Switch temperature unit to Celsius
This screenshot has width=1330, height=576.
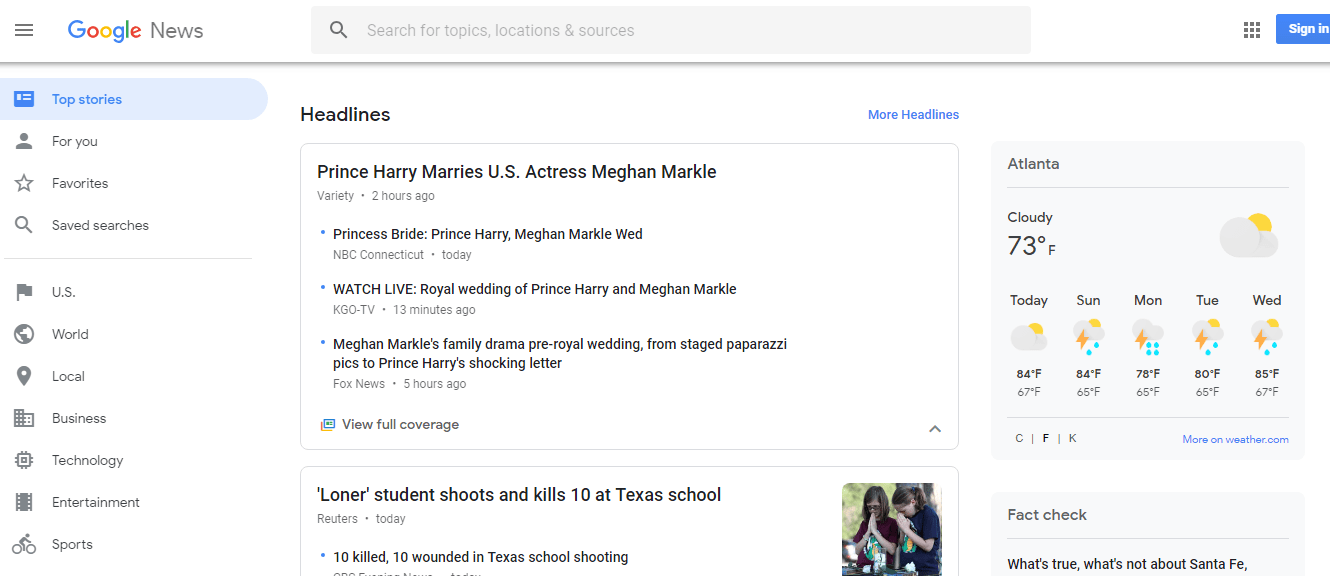tap(1019, 438)
